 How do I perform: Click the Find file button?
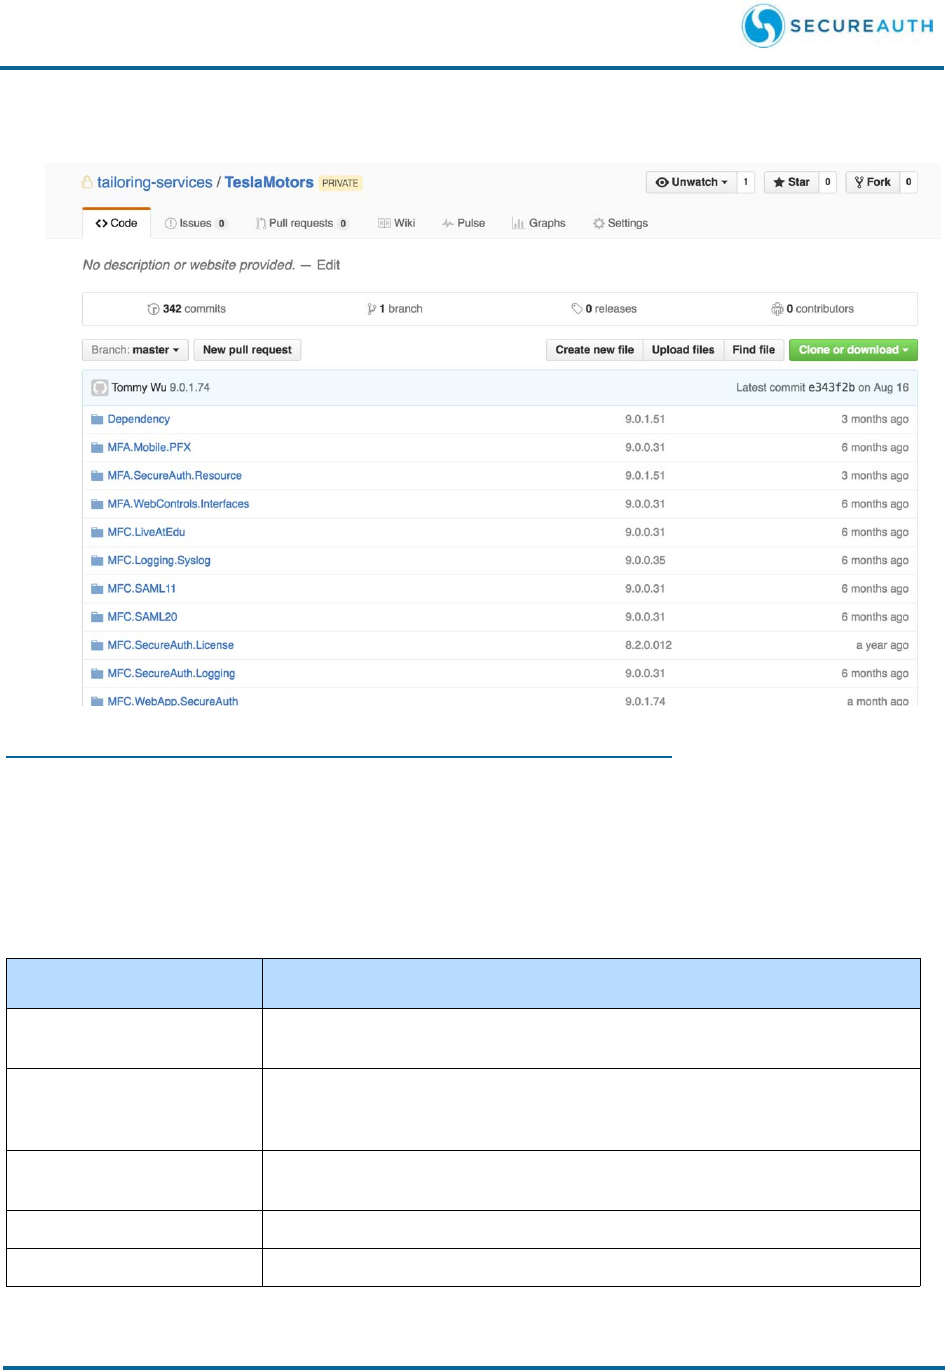[x=753, y=350]
